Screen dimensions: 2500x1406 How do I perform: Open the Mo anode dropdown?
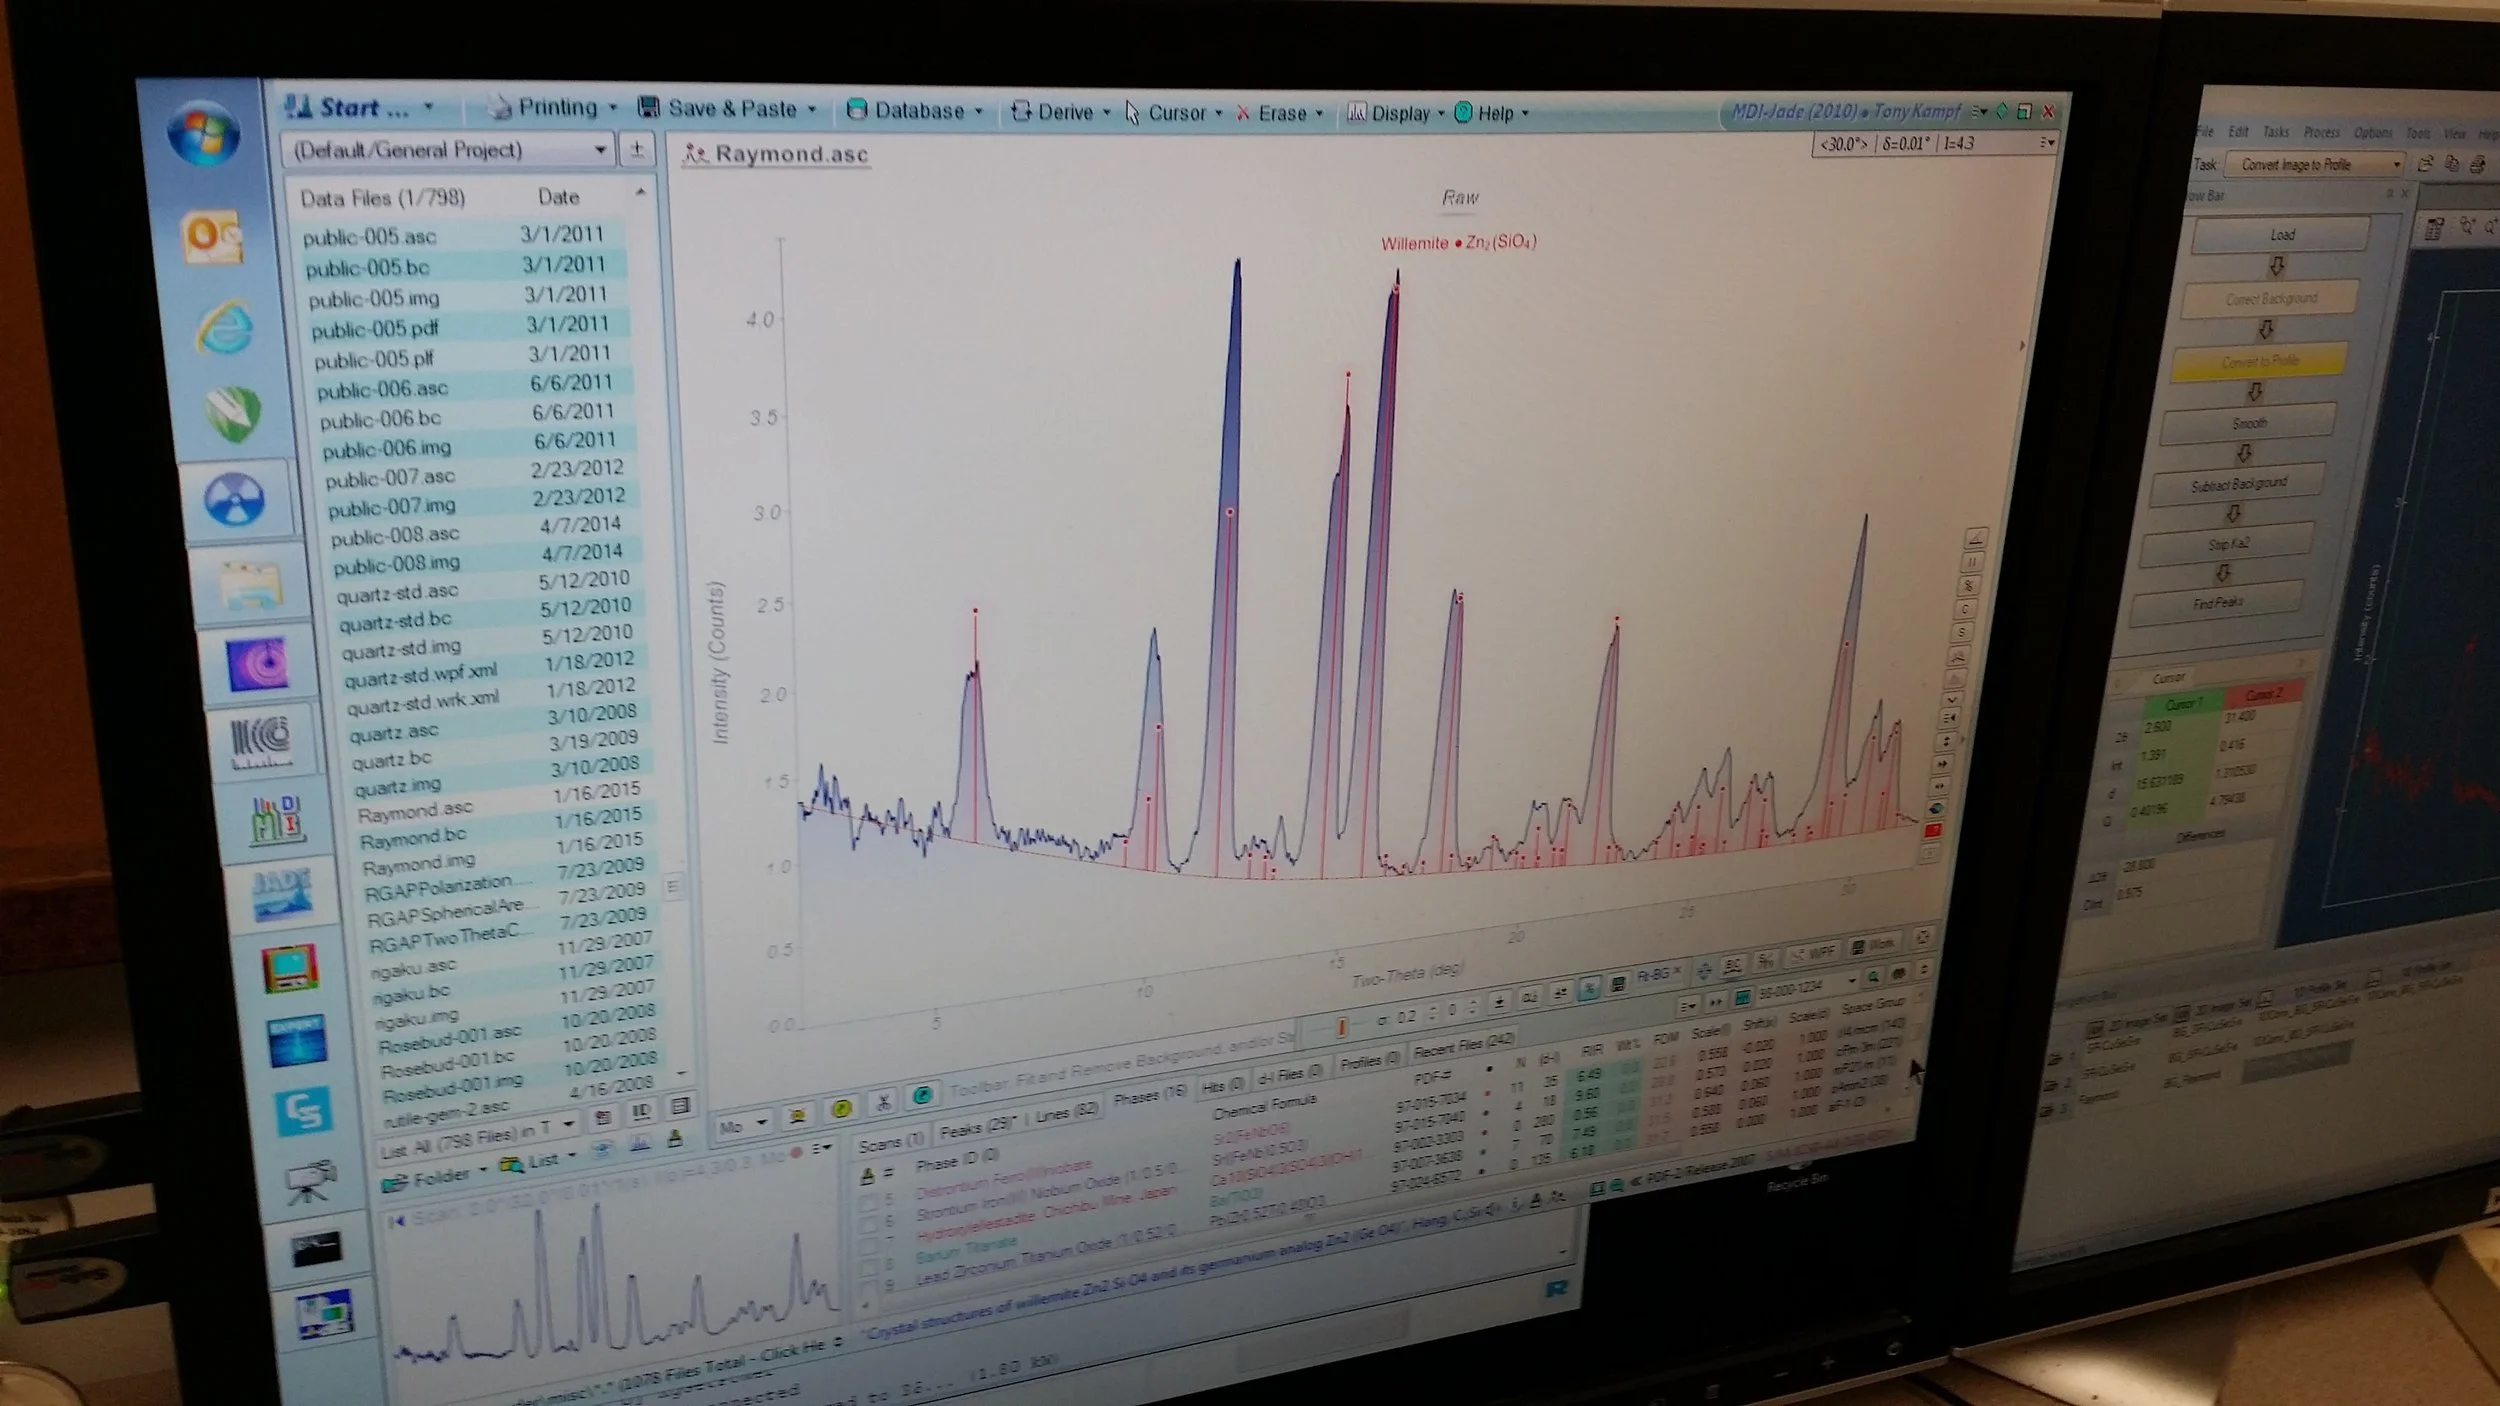coord(743,1125)
